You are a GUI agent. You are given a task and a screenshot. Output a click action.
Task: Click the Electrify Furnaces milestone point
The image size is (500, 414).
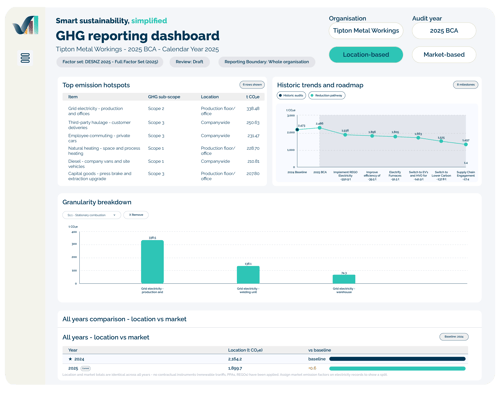395,136
